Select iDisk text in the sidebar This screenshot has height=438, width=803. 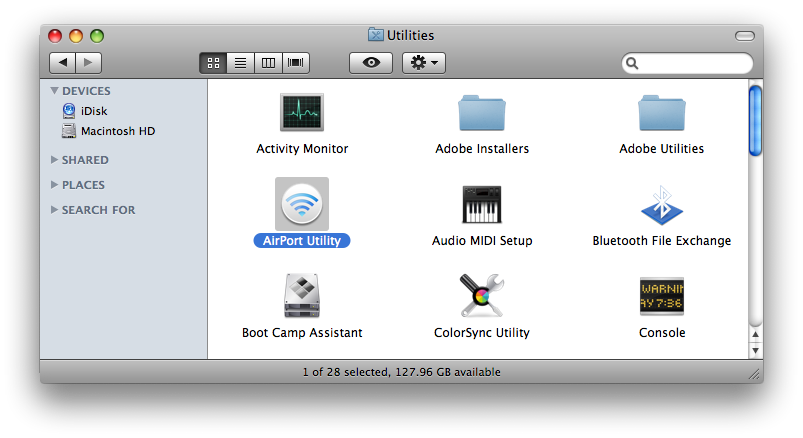pyautogui.click(x=94, y=111)
